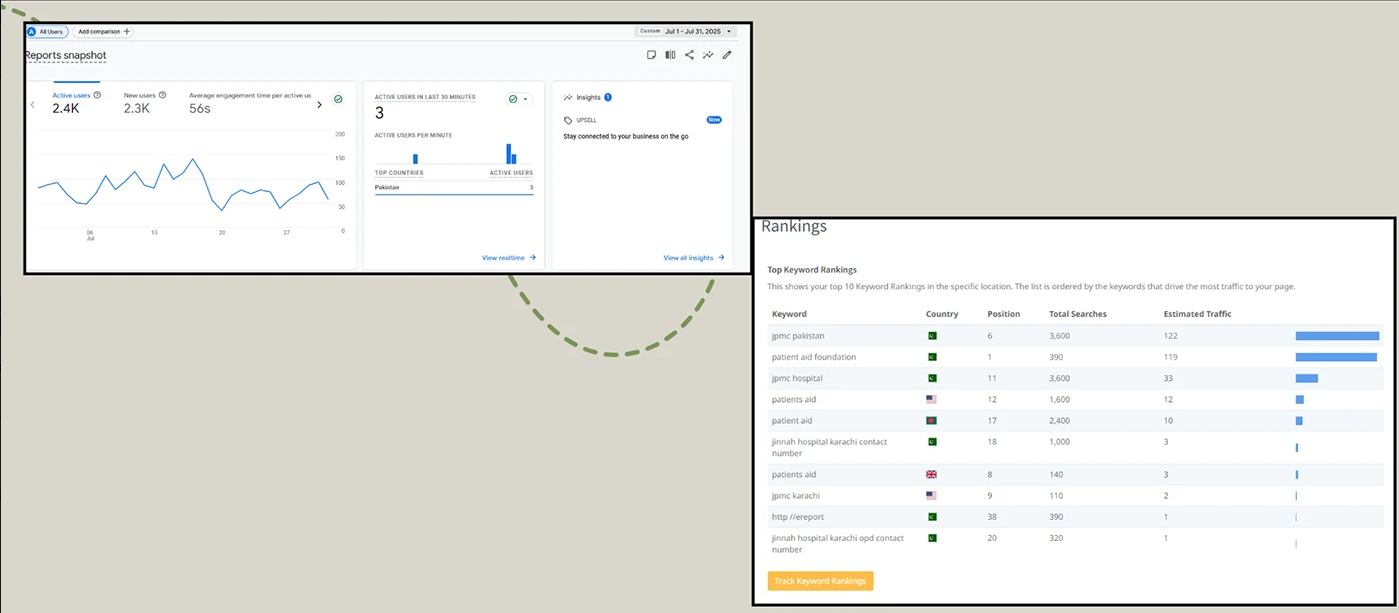Click the Pakistan flag in jpmc pakistan row
This screenshot has height=613, width=1399.
(932, 336)
